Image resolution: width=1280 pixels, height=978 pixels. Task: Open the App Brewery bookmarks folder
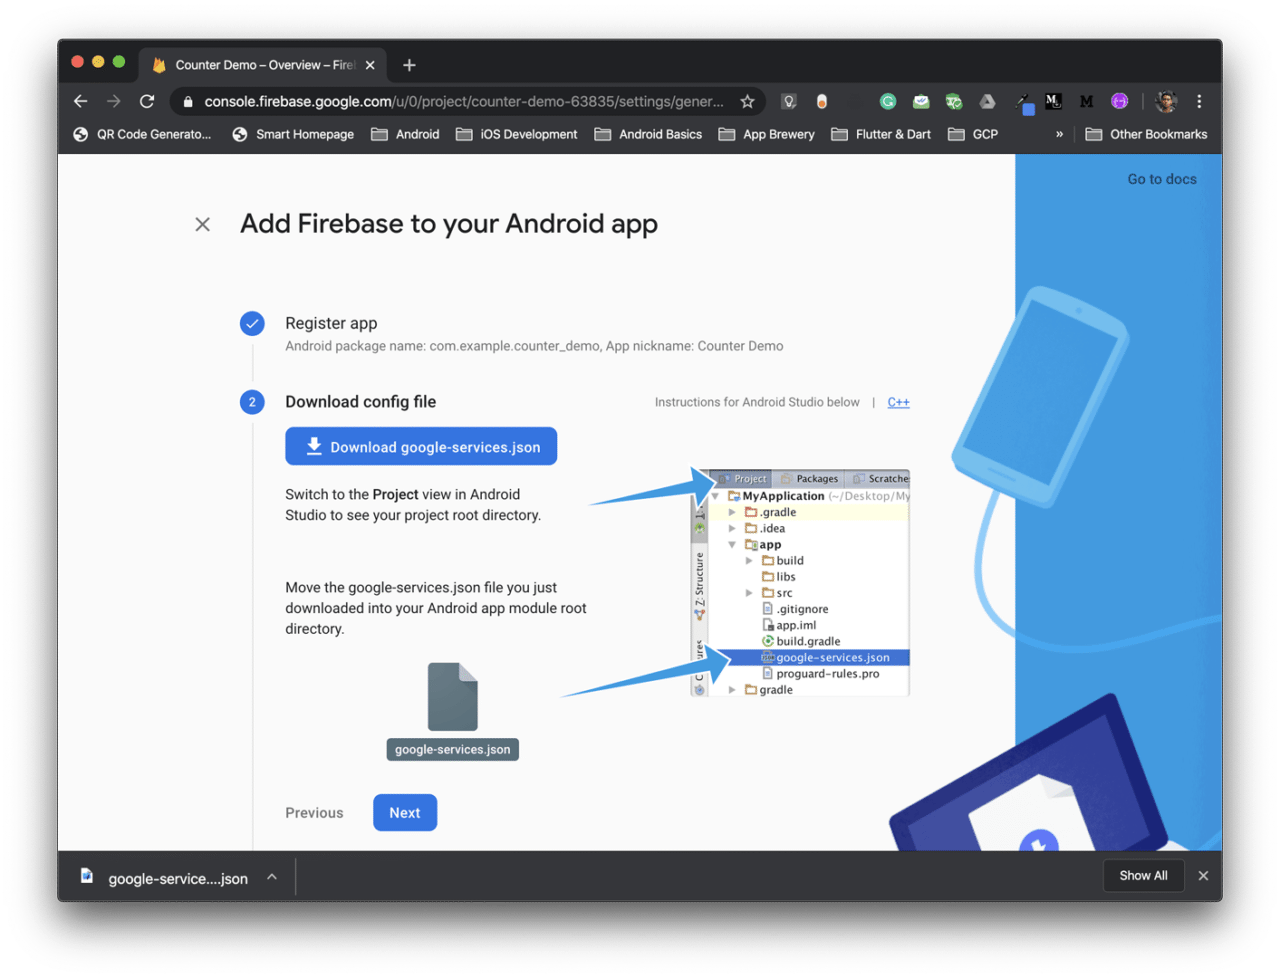(766, 134)
